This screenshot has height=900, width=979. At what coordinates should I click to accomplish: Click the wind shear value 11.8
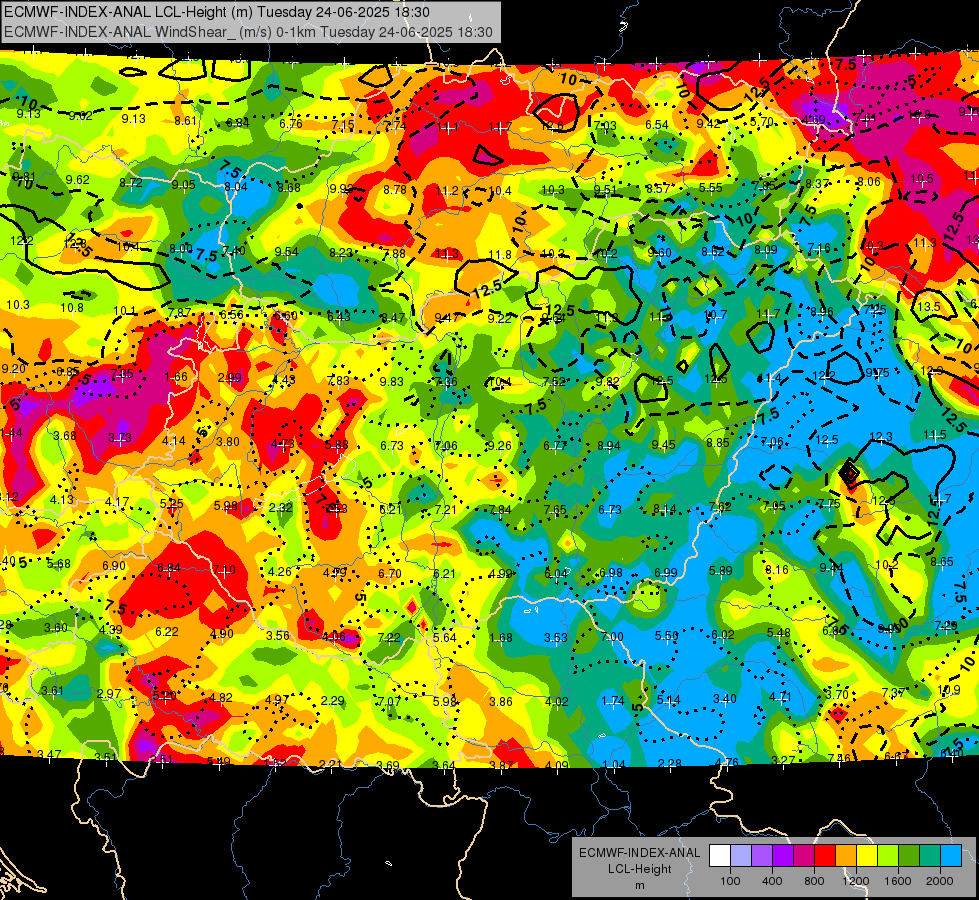[500, 255]
